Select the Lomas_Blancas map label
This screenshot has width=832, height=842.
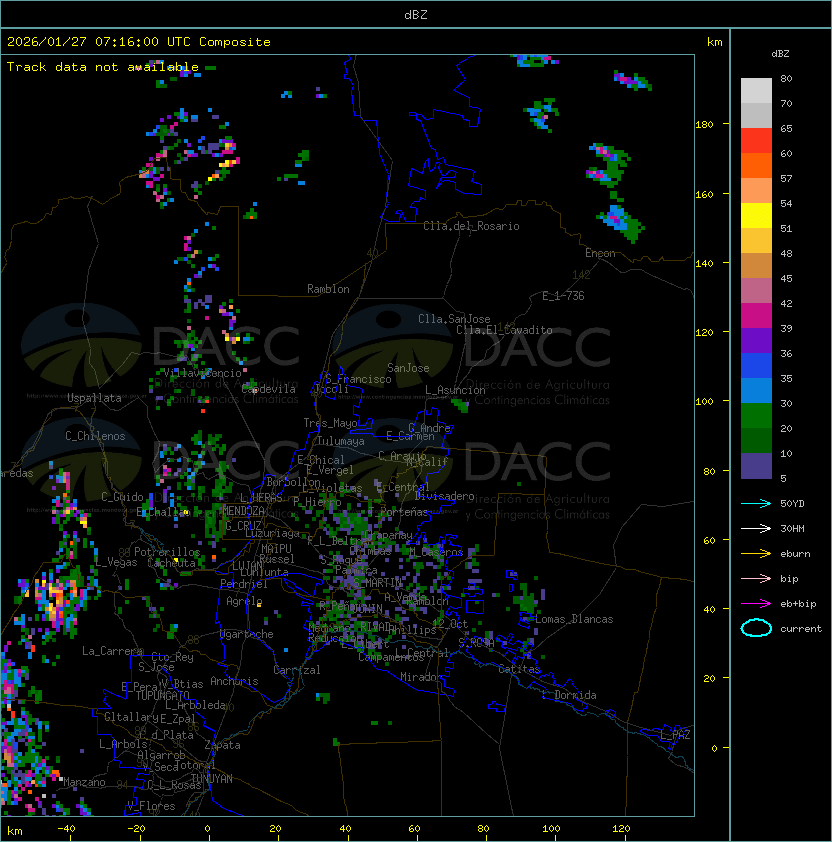pos(573,619)
